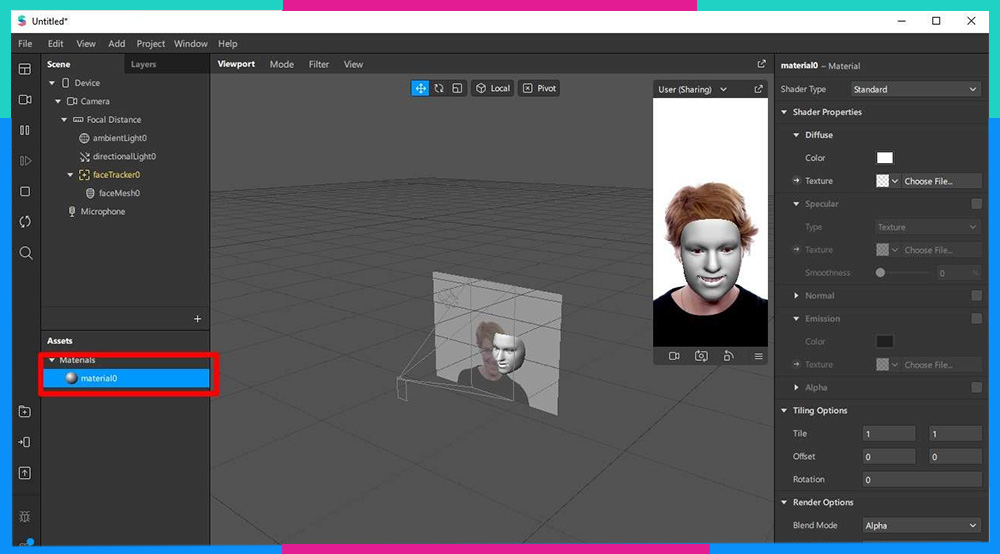Open the Add menu
The width and height of the screenshot is (1000, 554).
[x=117, y=44]
